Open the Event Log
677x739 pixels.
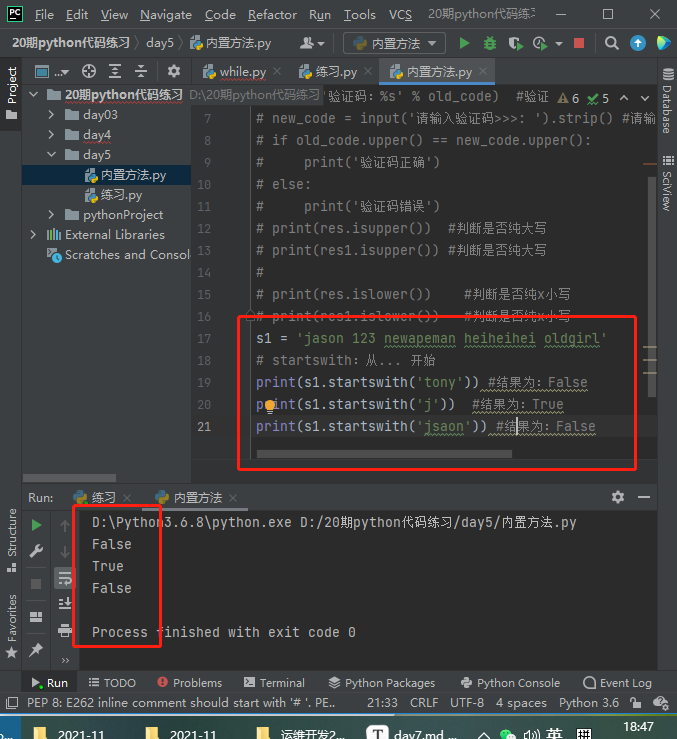pos(618,683)
